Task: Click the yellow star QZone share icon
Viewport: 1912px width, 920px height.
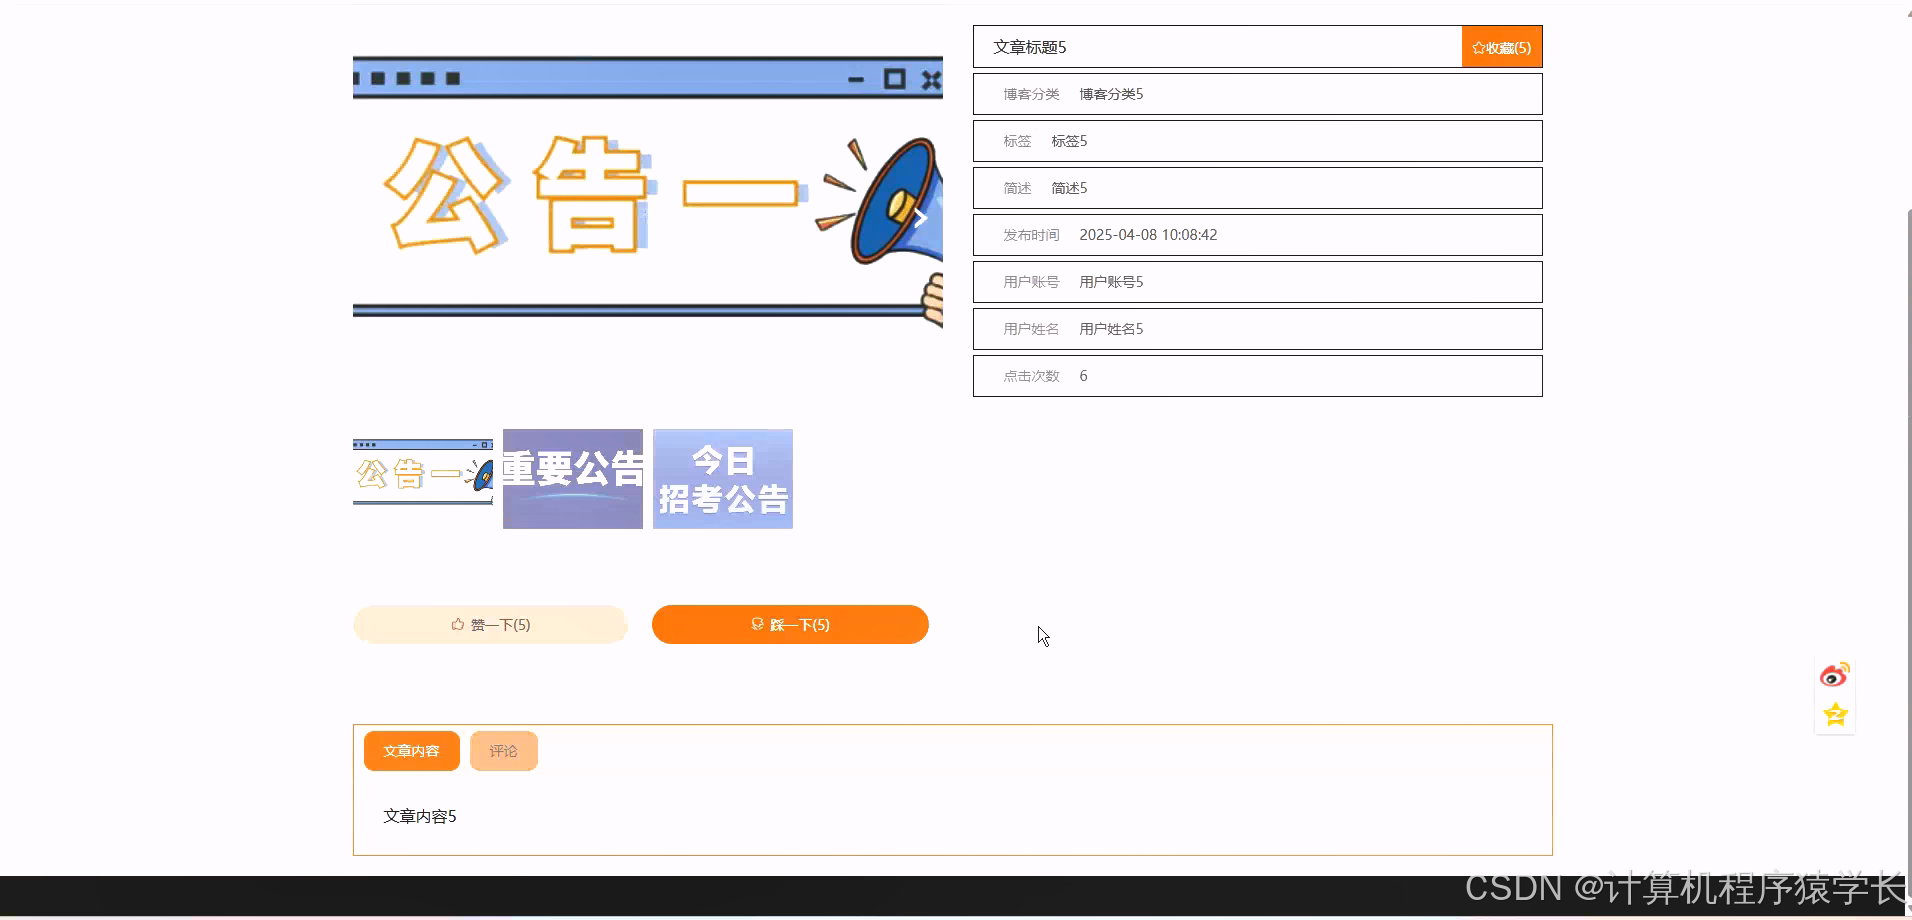Action: [x=1835, y=714]
